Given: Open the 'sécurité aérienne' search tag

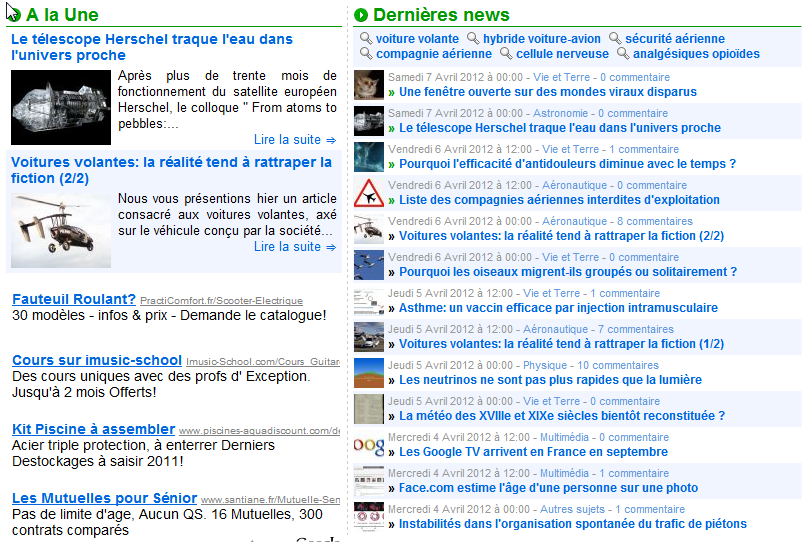Looking at the screenshot, I should 675,39.
